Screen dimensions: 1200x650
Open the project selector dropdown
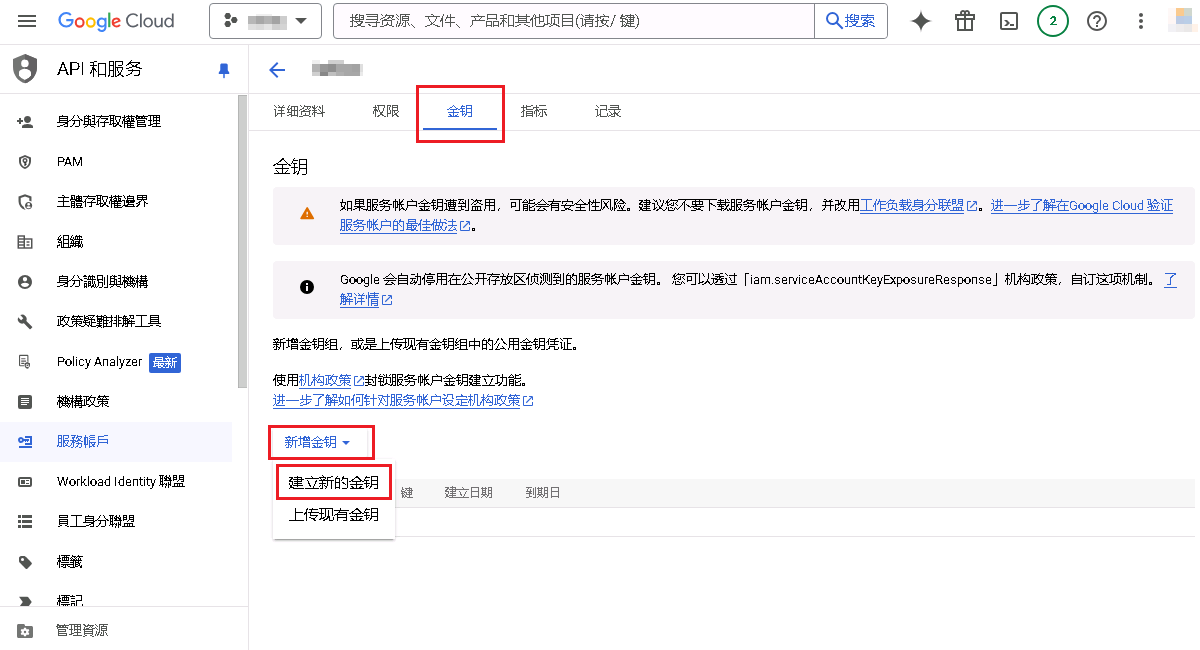click(x=265, y=21)
